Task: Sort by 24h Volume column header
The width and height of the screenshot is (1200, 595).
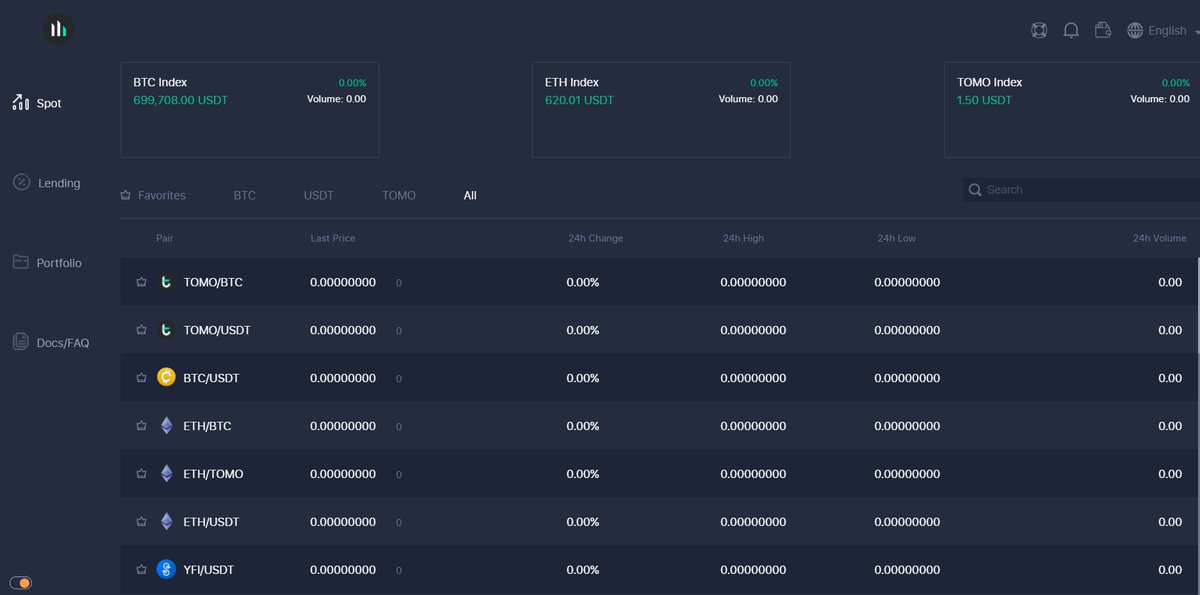Action: pos(1159,238)
